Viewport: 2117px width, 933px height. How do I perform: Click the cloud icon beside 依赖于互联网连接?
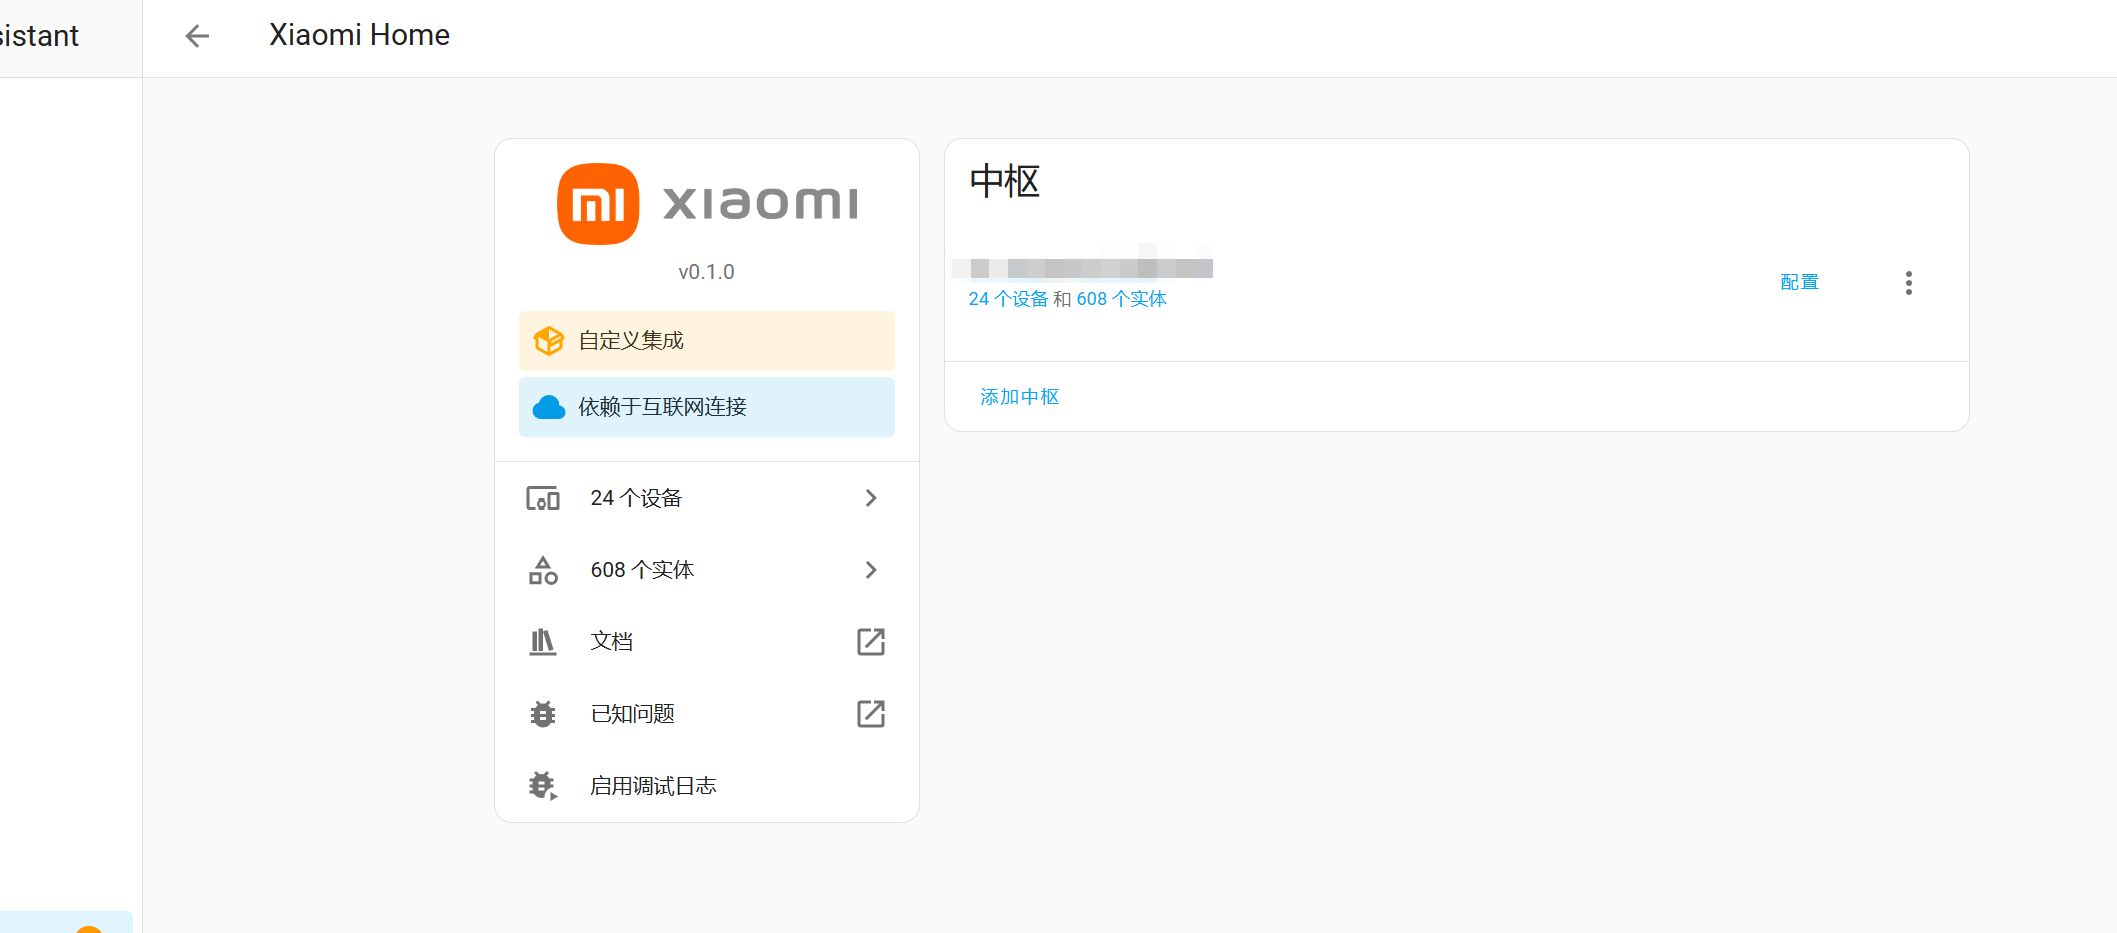[x=549, y=407]
